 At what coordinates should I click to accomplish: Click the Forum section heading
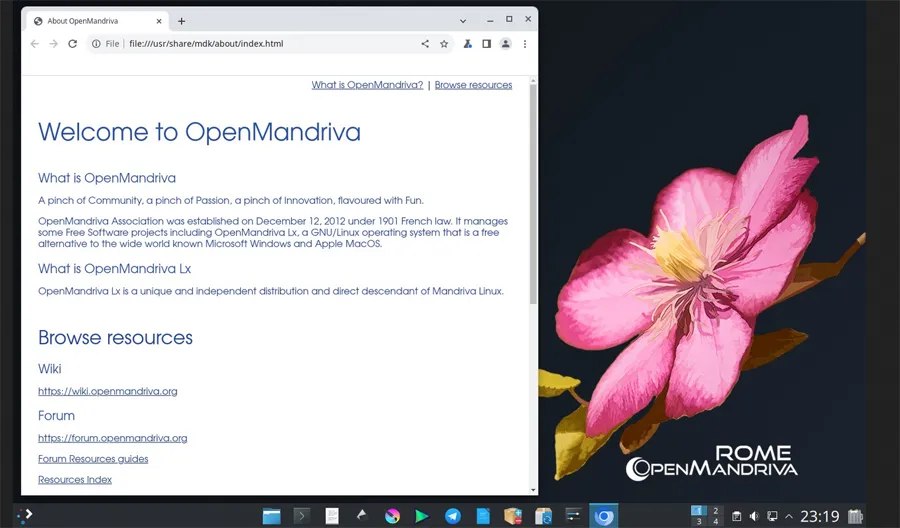click(56, 416)
